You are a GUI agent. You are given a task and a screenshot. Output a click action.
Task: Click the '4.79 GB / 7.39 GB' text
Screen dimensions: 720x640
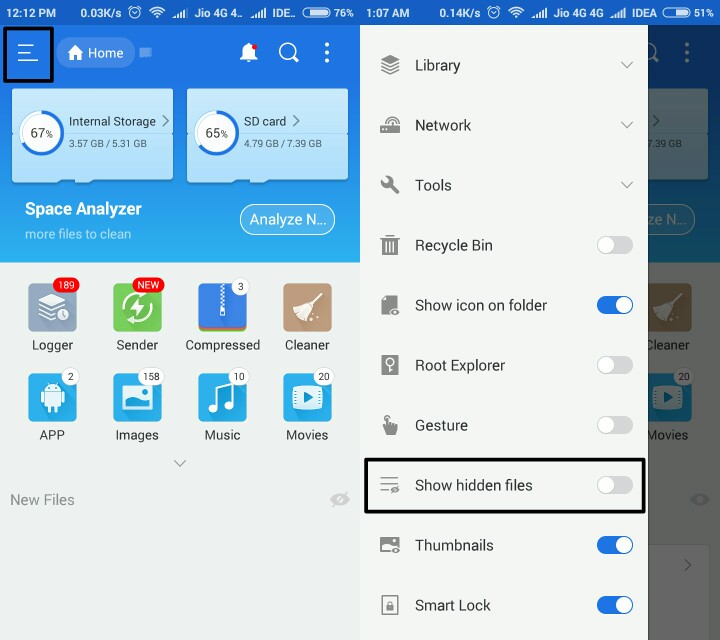pyautogui.click(x=283, y=143)
